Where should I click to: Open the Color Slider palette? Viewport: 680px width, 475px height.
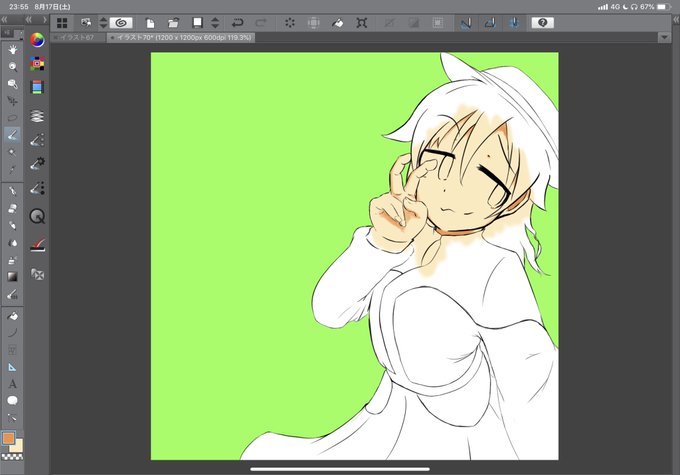37,87
